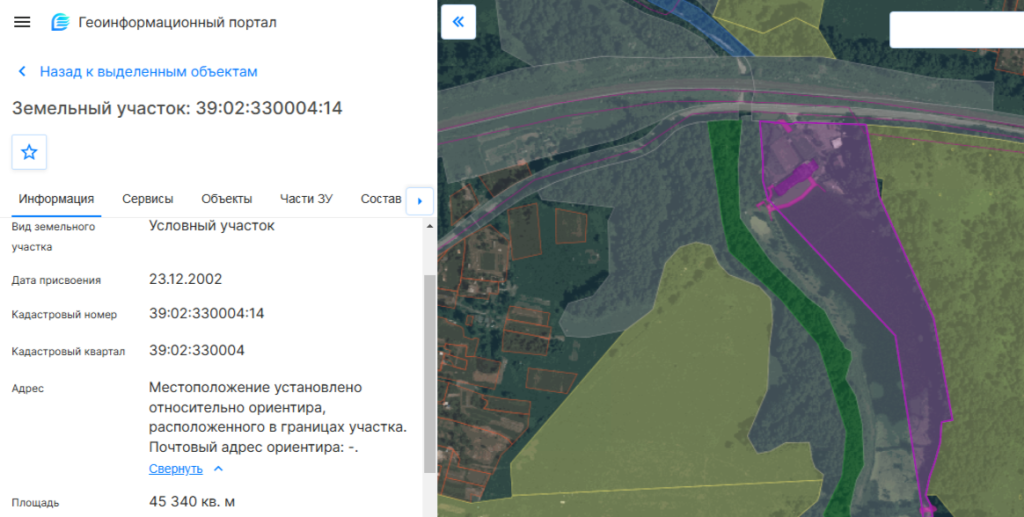Screen dimensions: 1024x517
Task: Click the info panel vertical scrollbar thumb
Action: [x=429, y=373]
